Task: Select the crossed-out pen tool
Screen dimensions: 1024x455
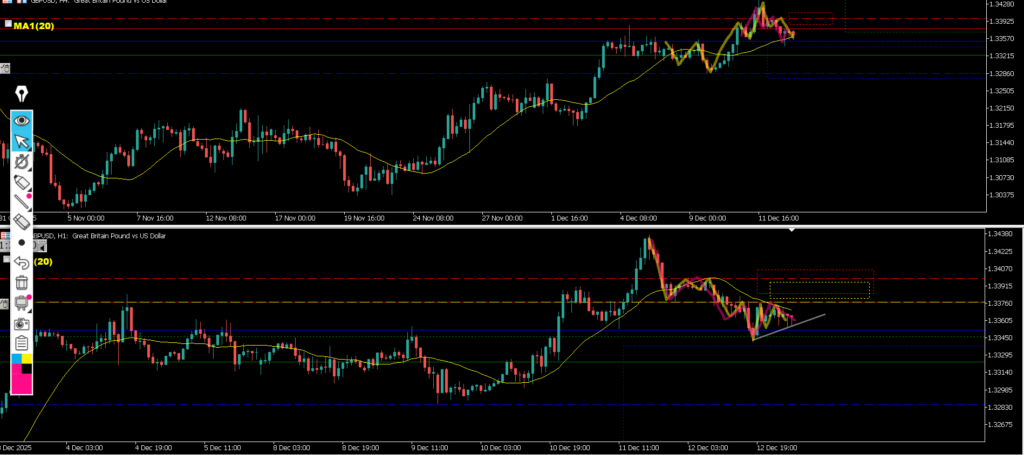Action: pos(22,161)
